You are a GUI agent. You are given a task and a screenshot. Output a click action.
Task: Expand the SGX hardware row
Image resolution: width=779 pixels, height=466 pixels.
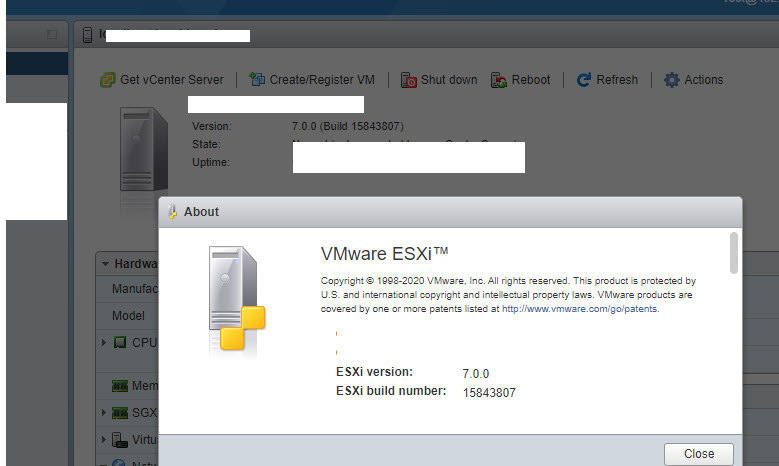105,412
